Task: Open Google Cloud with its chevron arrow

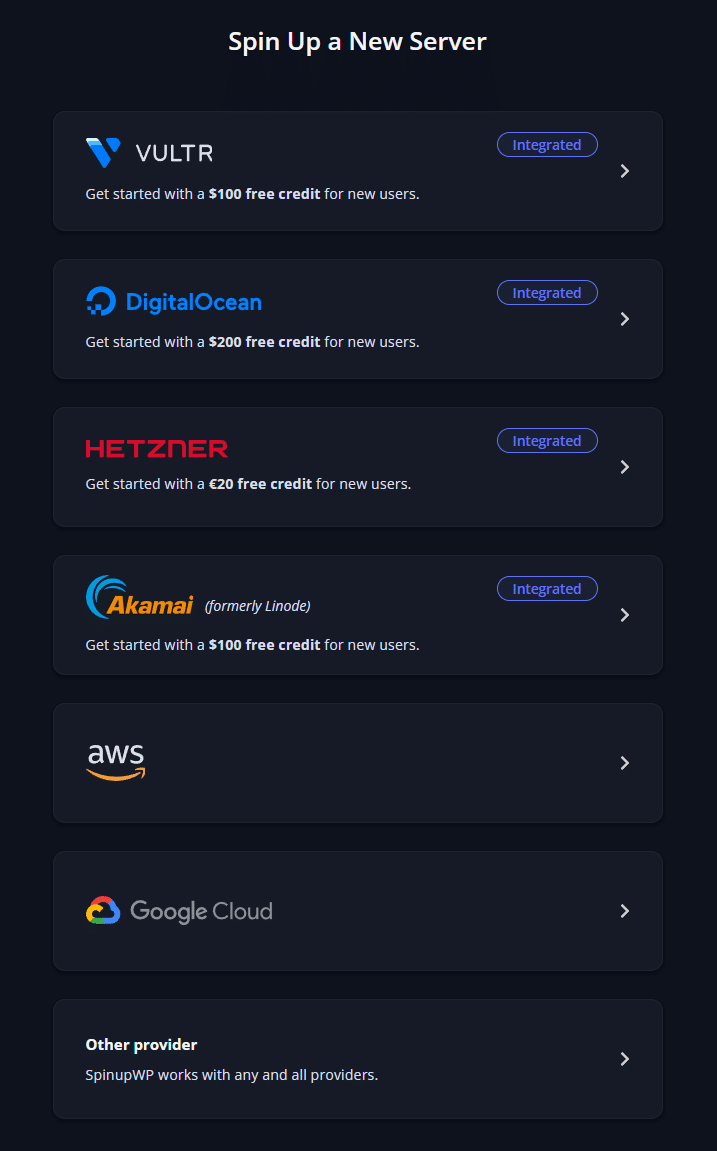Action: (625, 911)
